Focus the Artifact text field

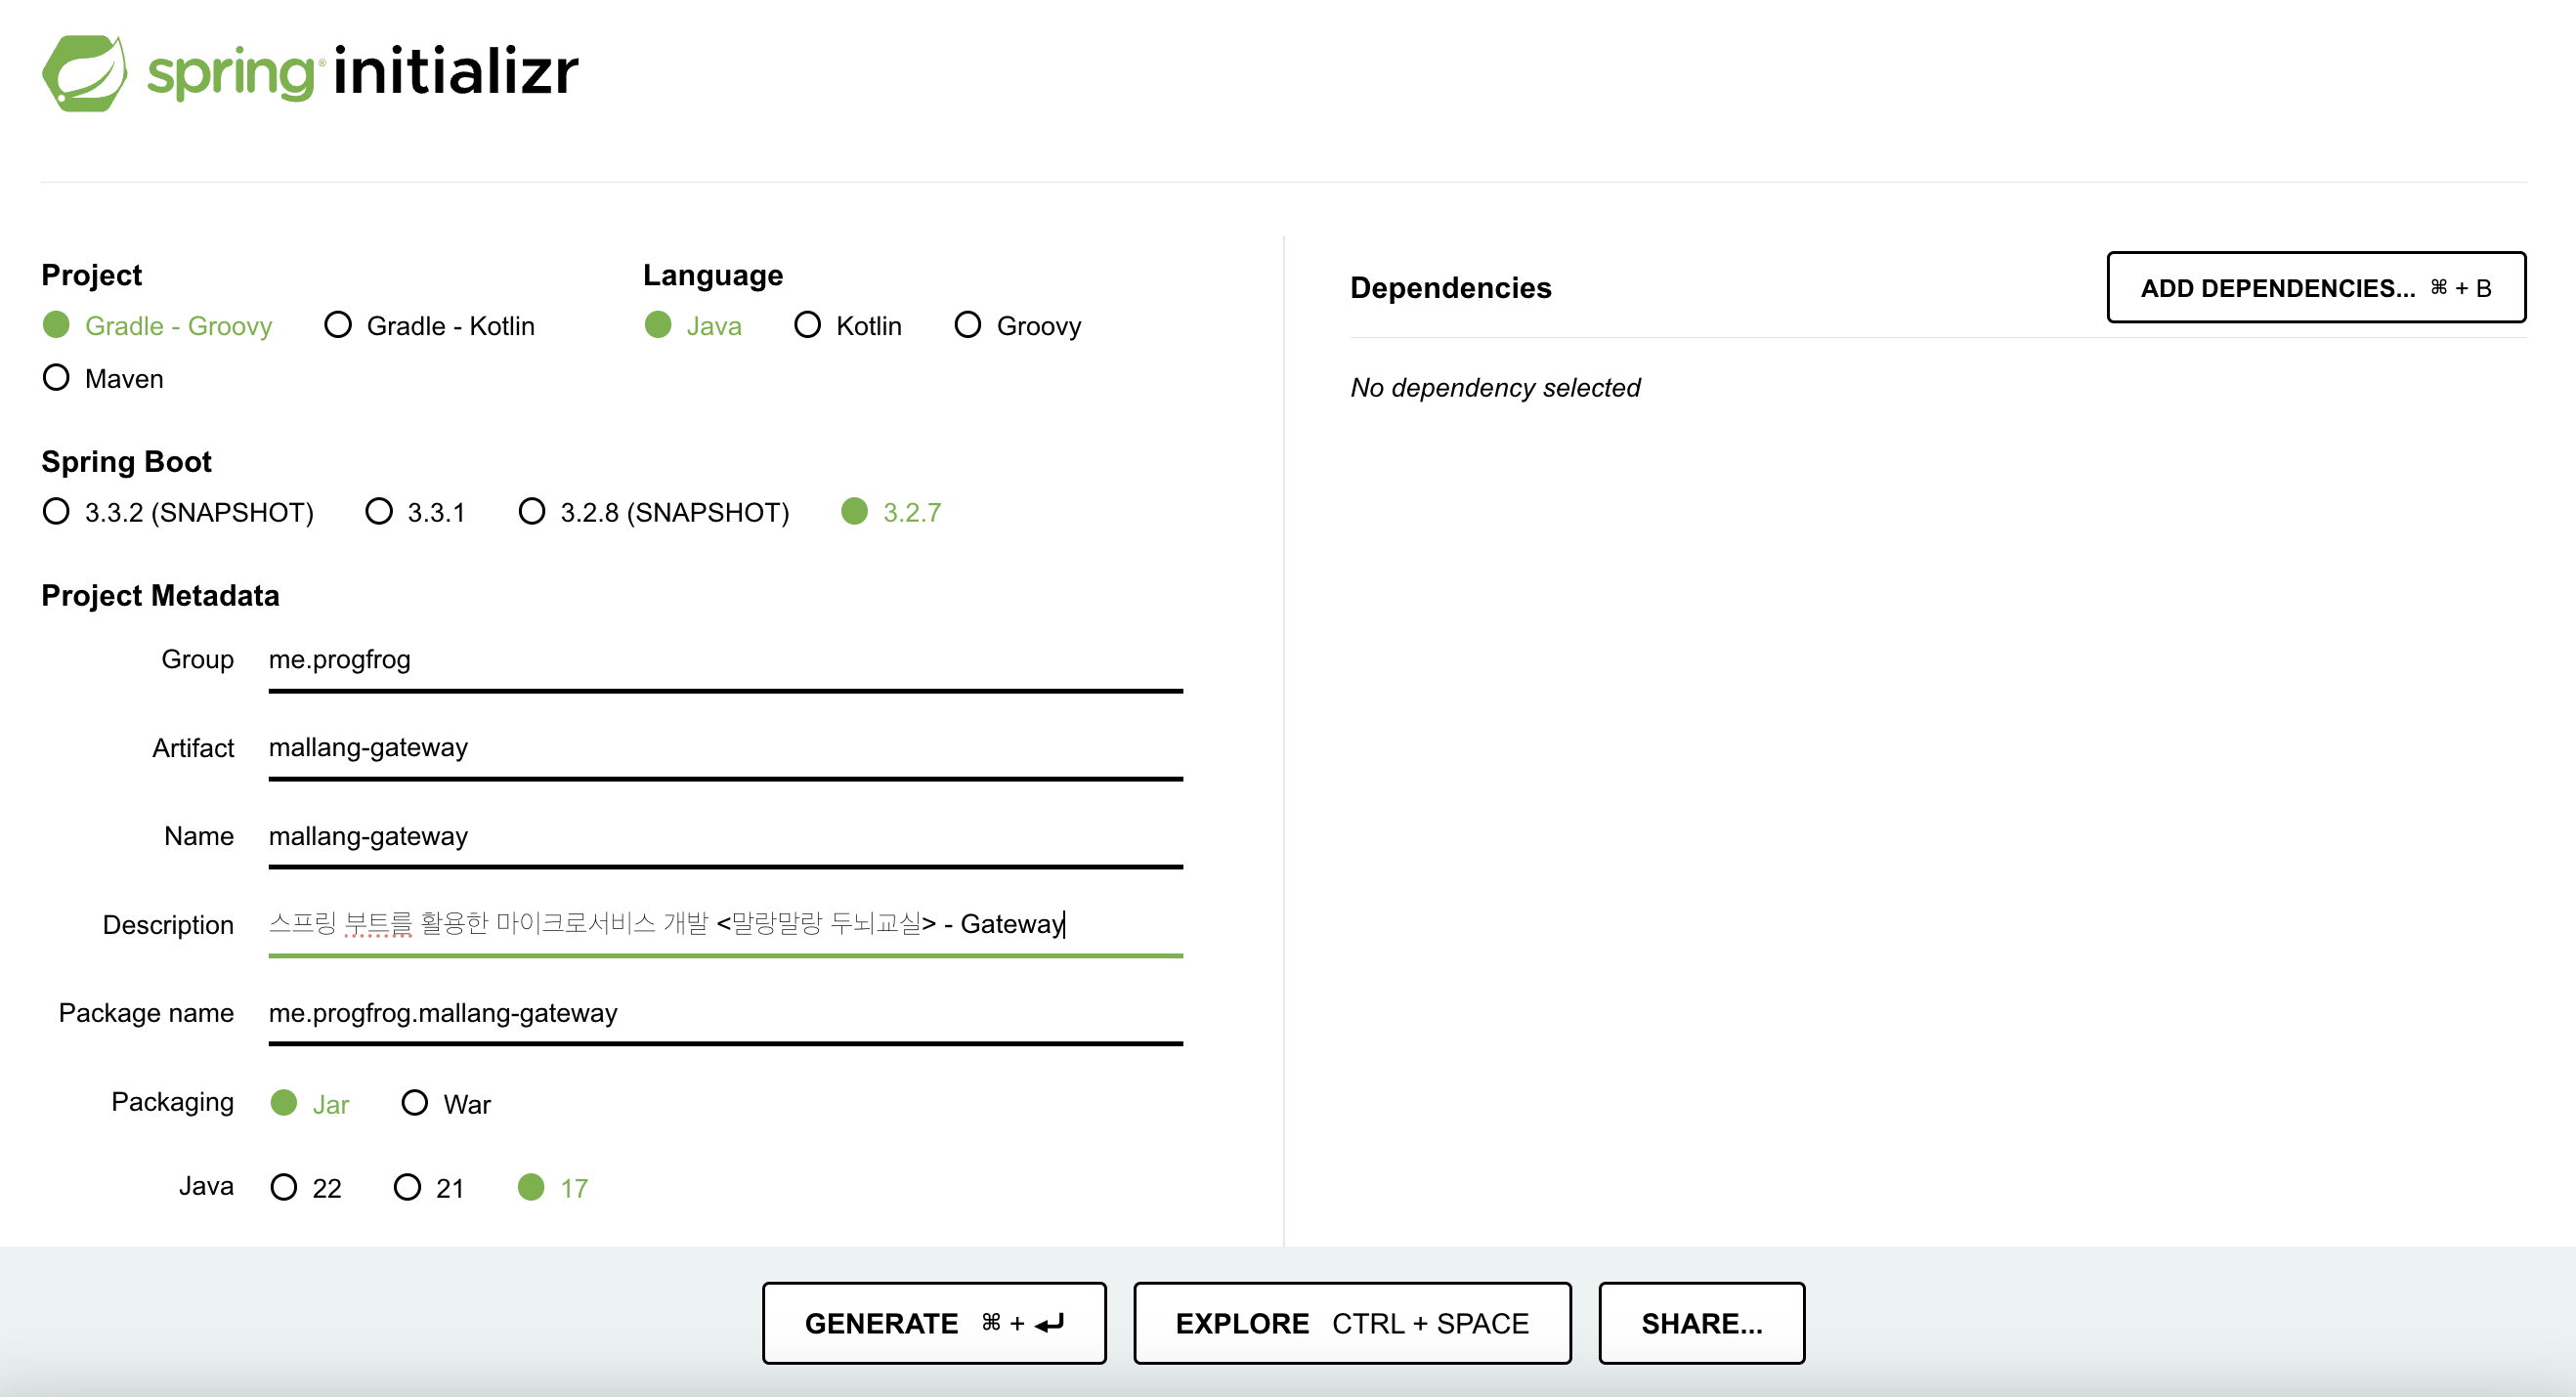[725, 748]
